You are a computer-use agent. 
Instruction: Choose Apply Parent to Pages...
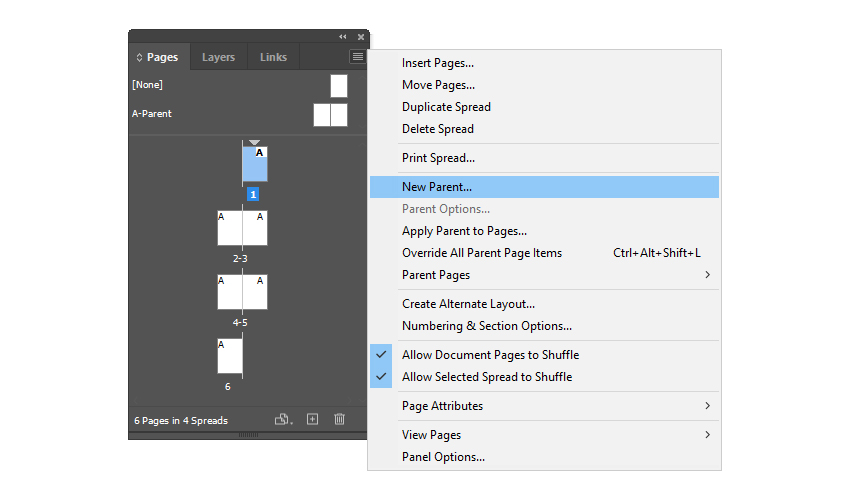pos(544,231)
